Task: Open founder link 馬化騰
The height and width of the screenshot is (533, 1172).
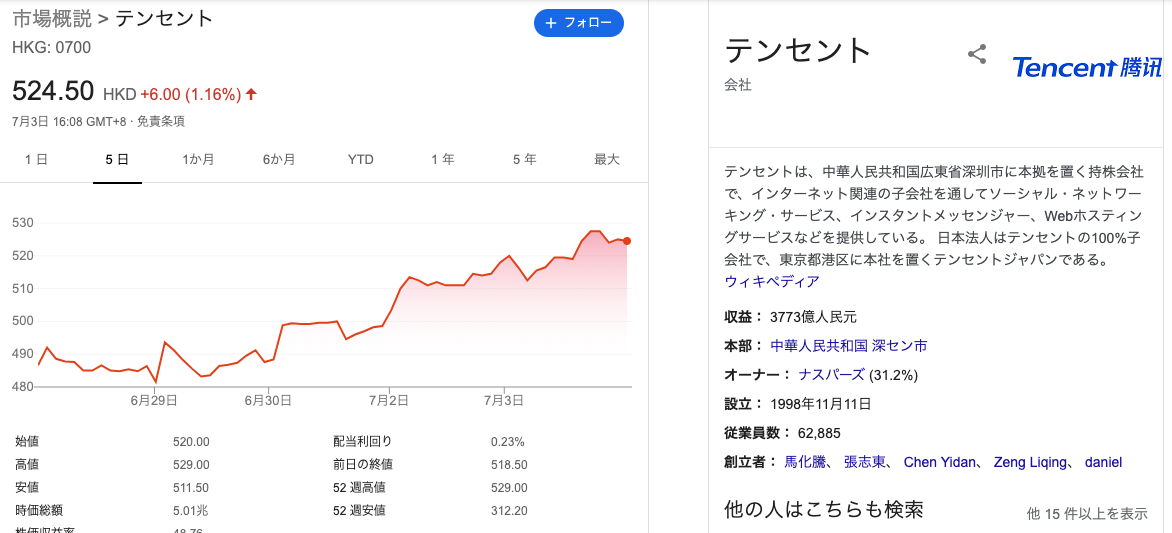Action: pos(805,462)
